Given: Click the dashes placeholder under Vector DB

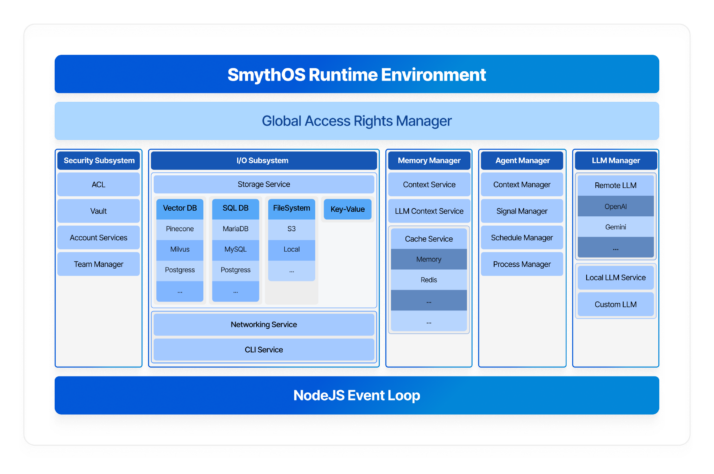Looking at the screenshot, I should pyautogui.click(x=180, y=291).
